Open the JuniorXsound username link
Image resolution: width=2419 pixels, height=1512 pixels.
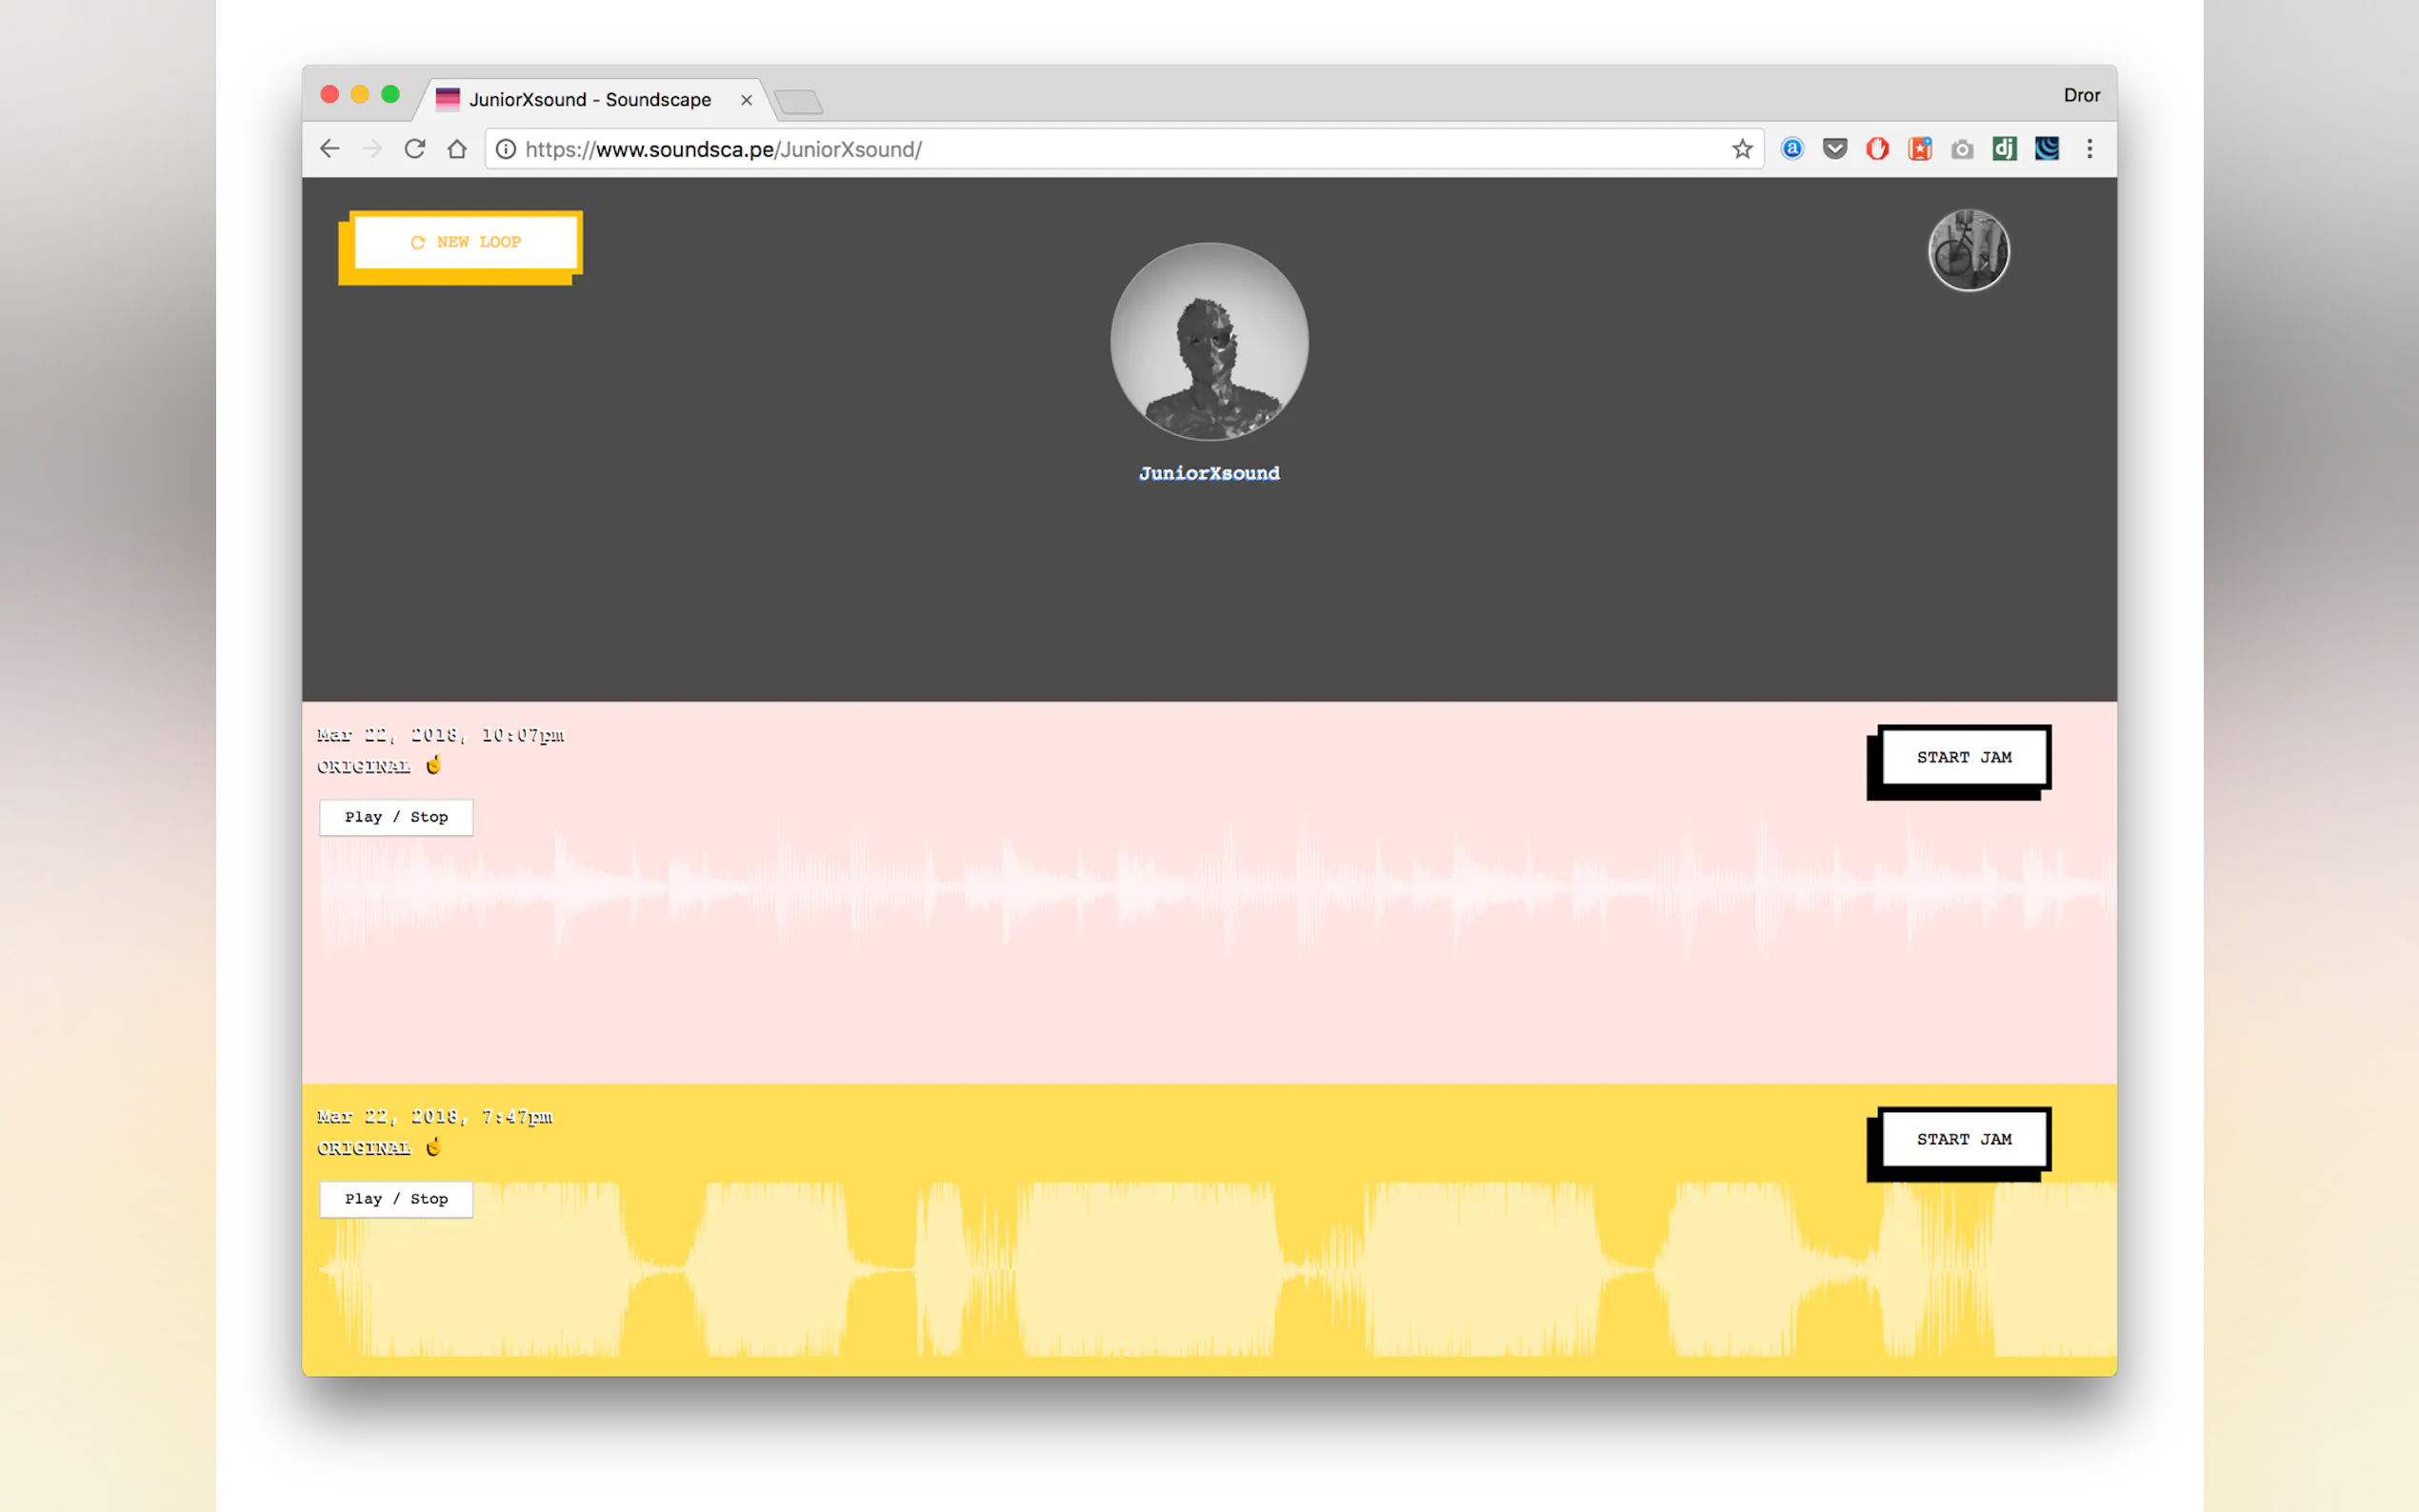pyautogui.click(x=1209, y=473)
